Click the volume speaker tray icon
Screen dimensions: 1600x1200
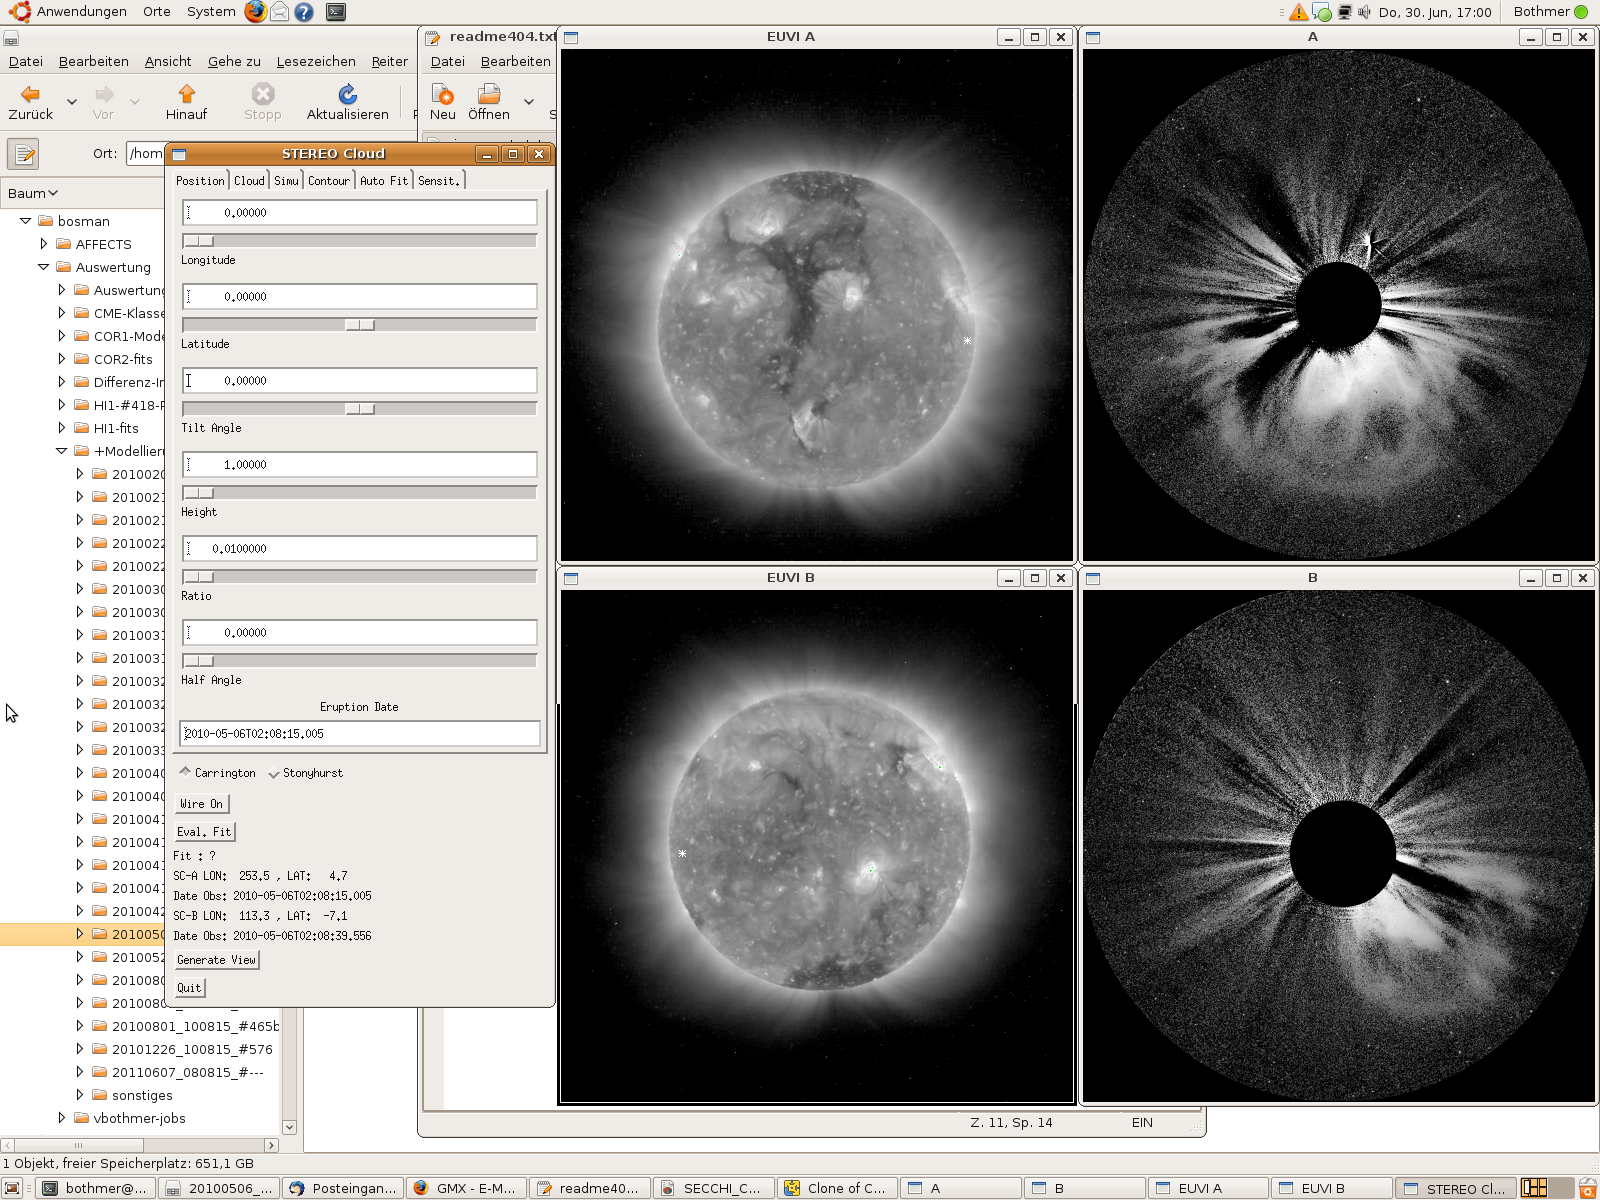pyautogui.click(x=1365, y=12)
